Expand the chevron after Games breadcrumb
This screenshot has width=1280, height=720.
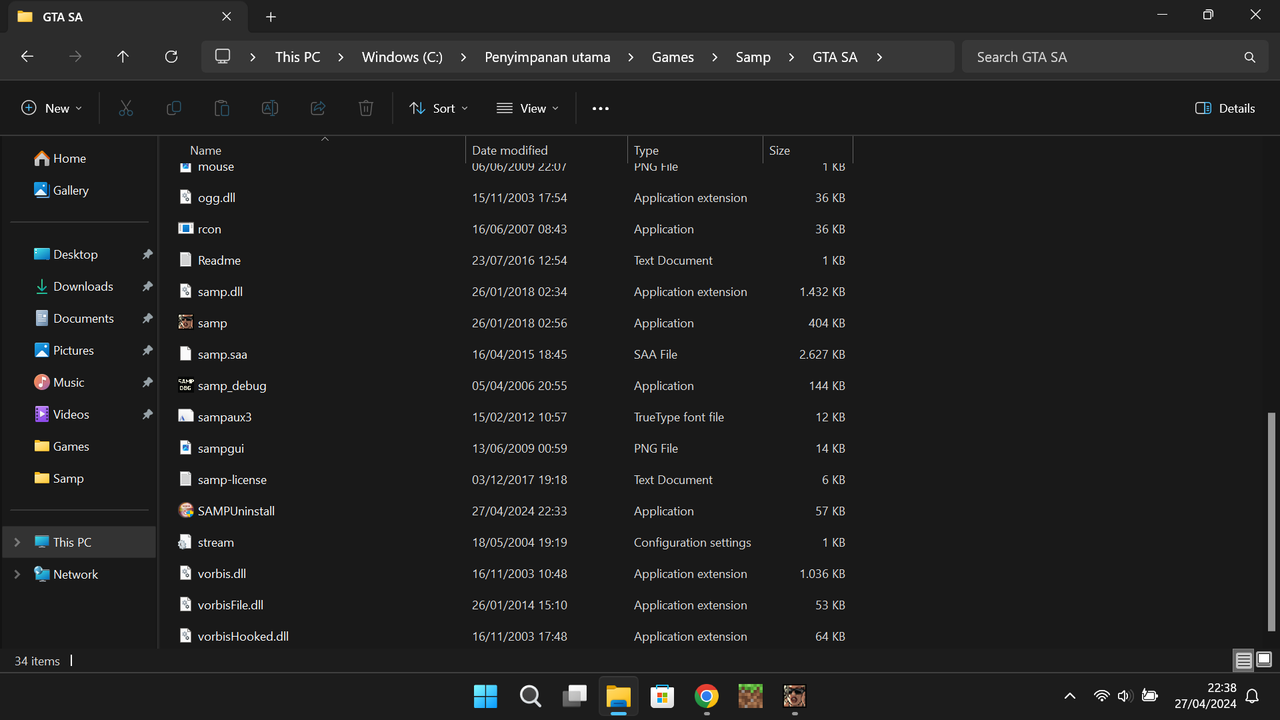click(715, 57)
